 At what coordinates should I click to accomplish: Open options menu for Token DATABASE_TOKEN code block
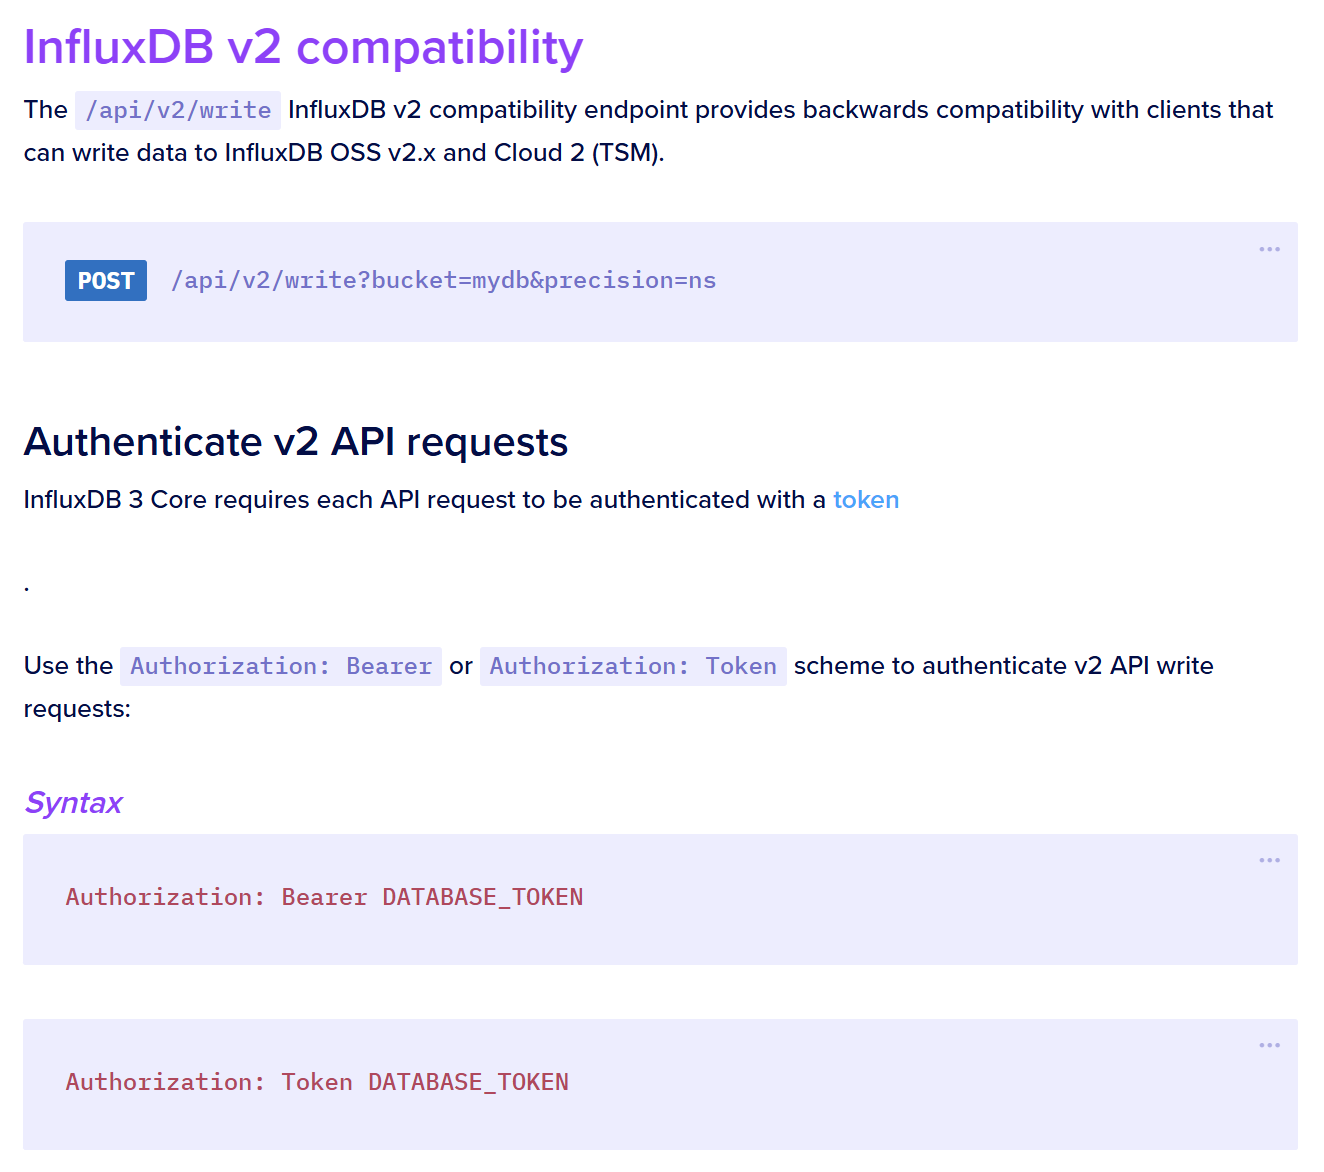pos(1269,1045)
